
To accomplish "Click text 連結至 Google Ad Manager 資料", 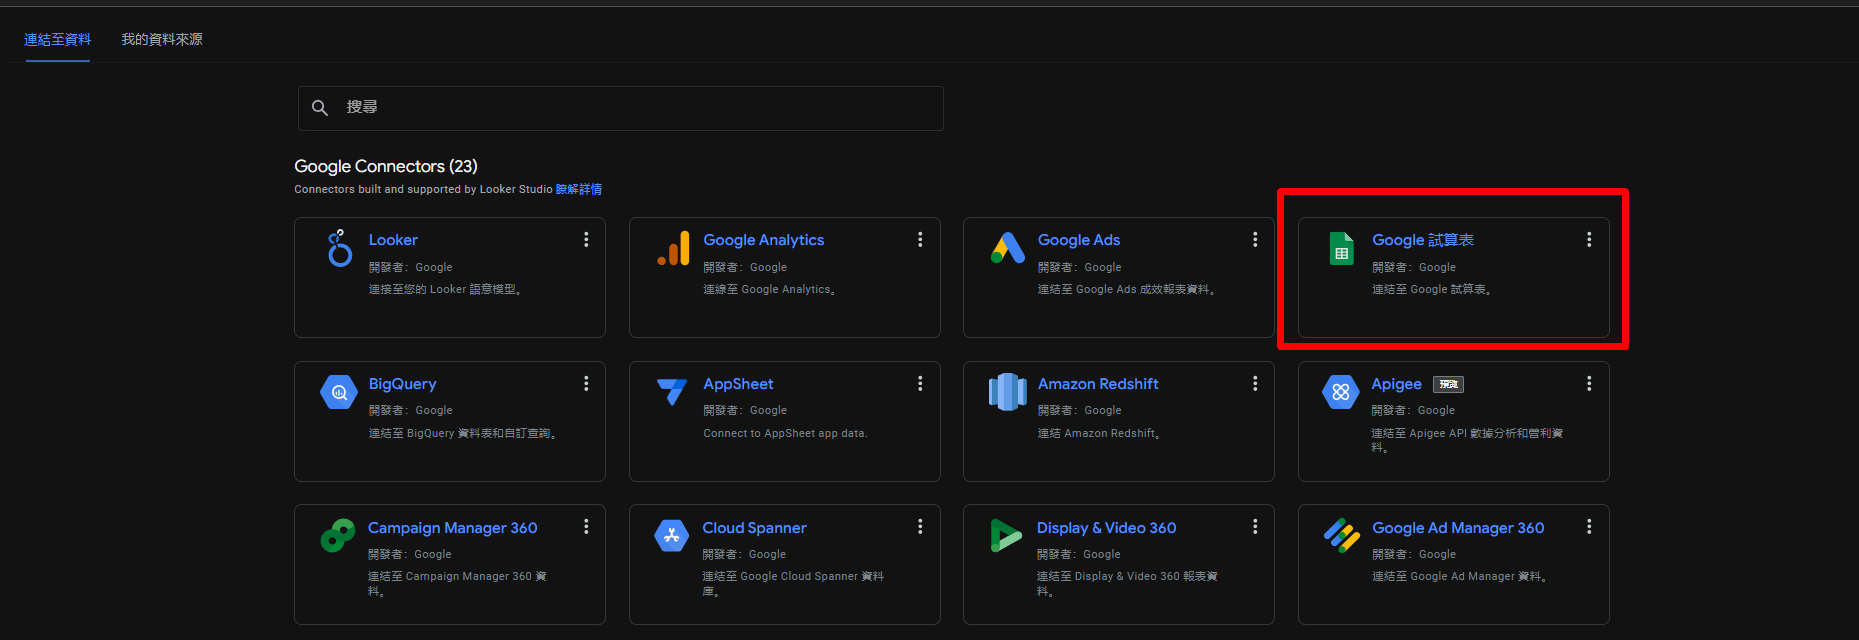I will pos(1459,576).
